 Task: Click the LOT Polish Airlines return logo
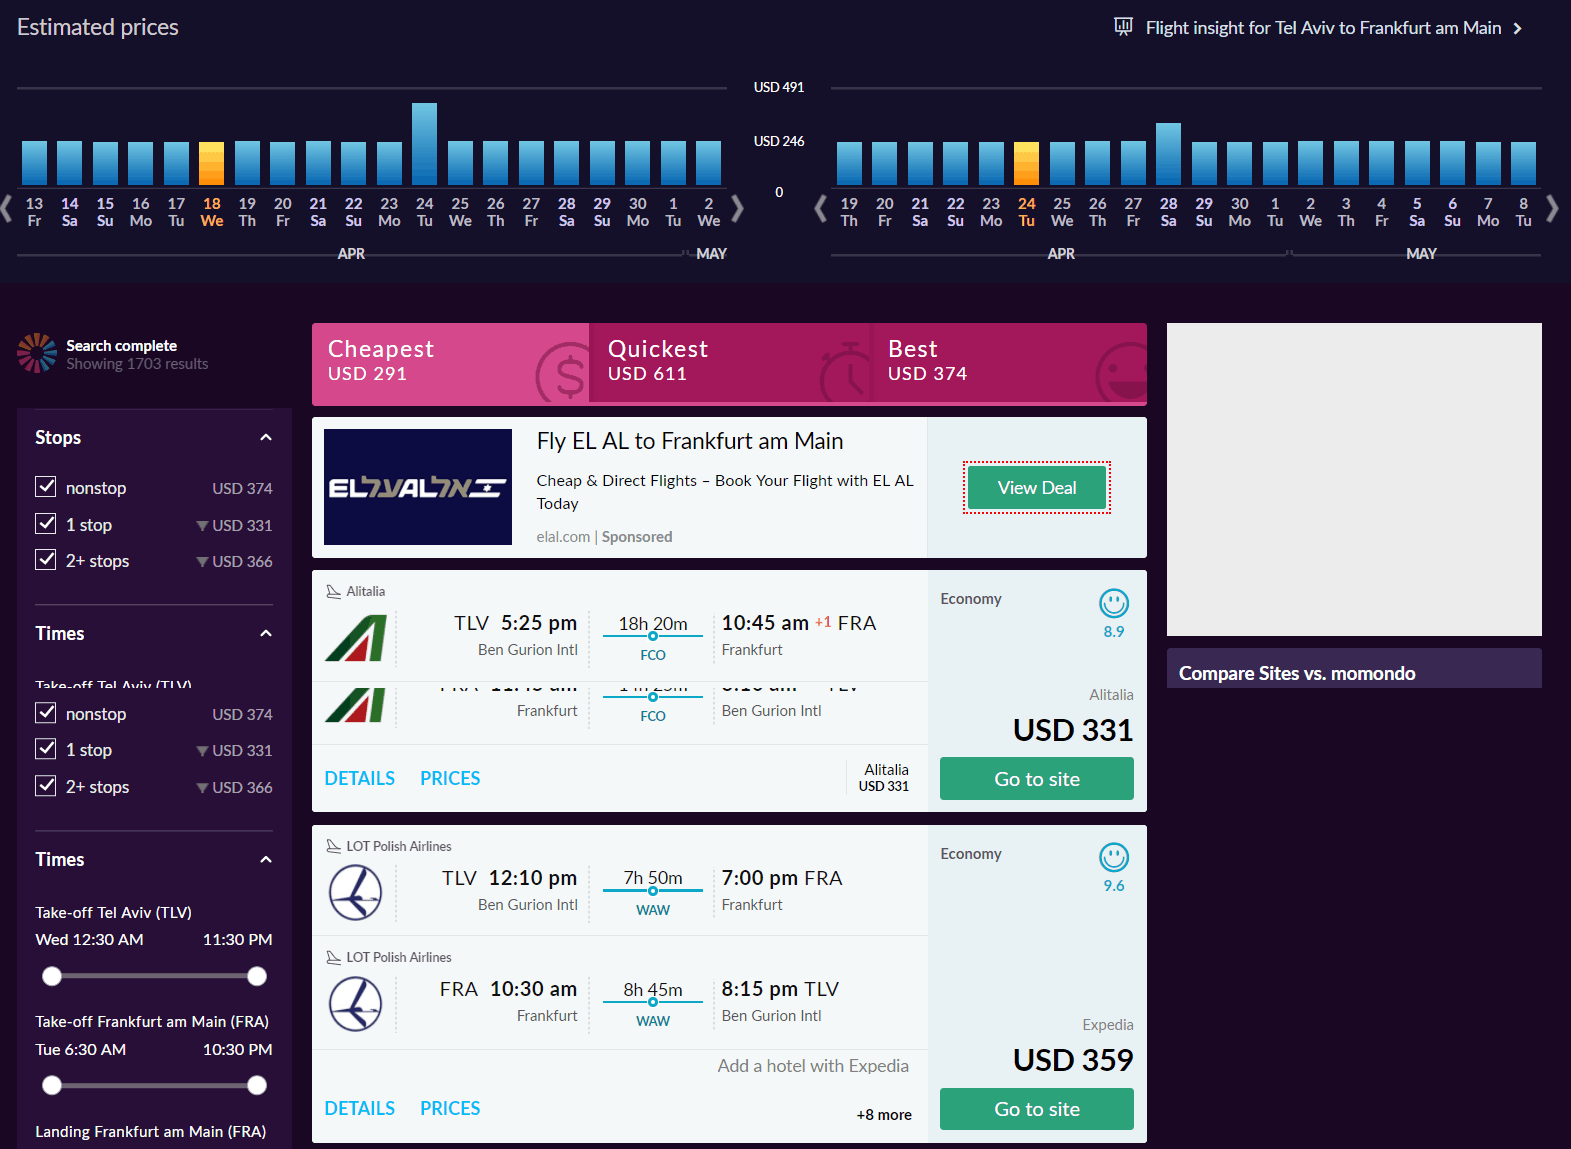point(356,1003)
